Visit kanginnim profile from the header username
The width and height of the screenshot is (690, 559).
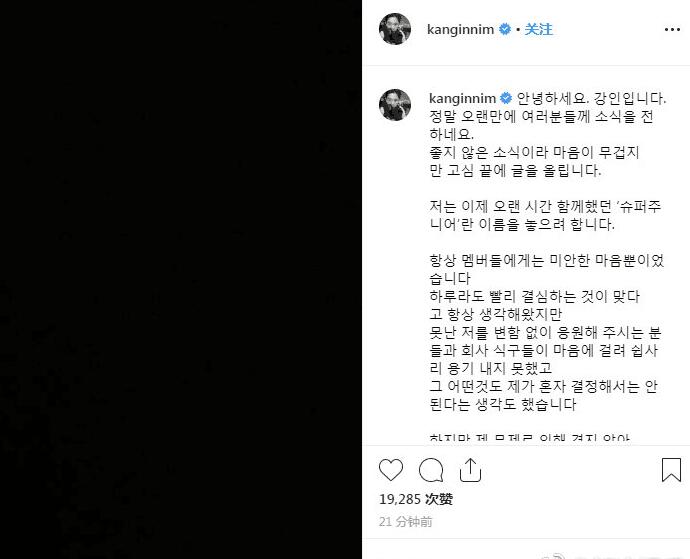[x=460, y=29]
